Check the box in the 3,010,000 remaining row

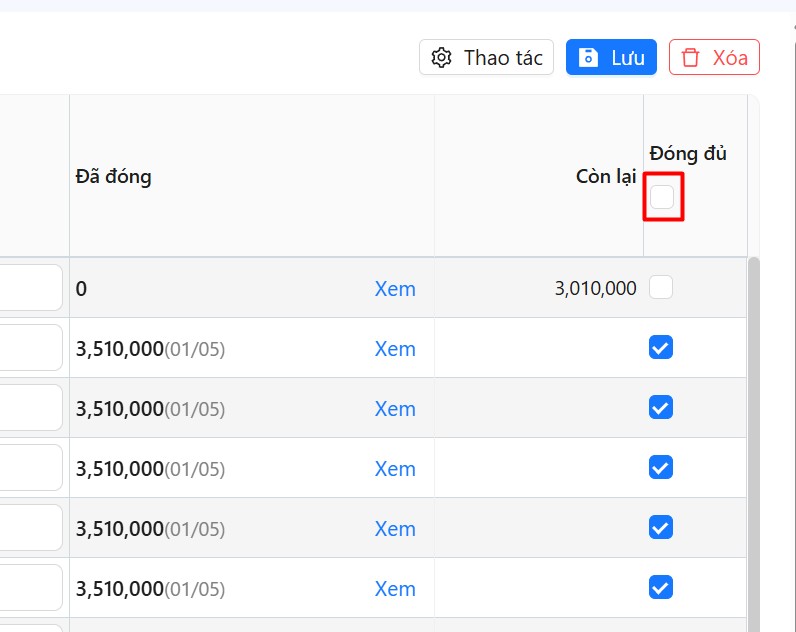[x=661, y=288]
